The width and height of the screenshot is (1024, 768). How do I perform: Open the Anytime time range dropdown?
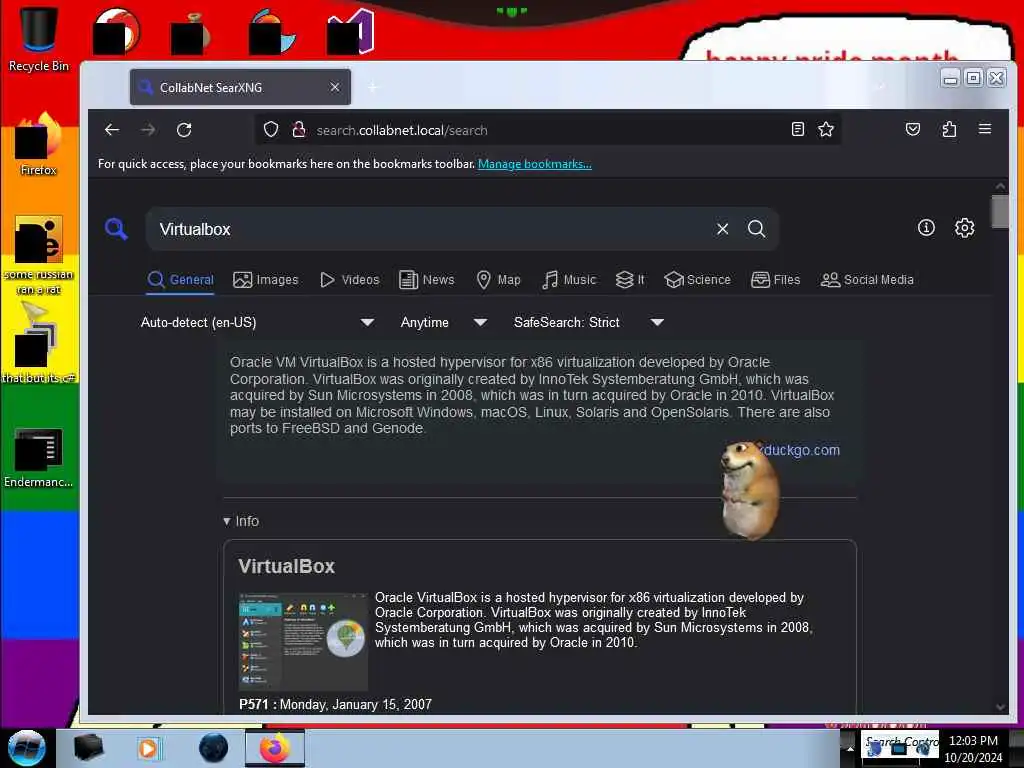click(443, 322)
